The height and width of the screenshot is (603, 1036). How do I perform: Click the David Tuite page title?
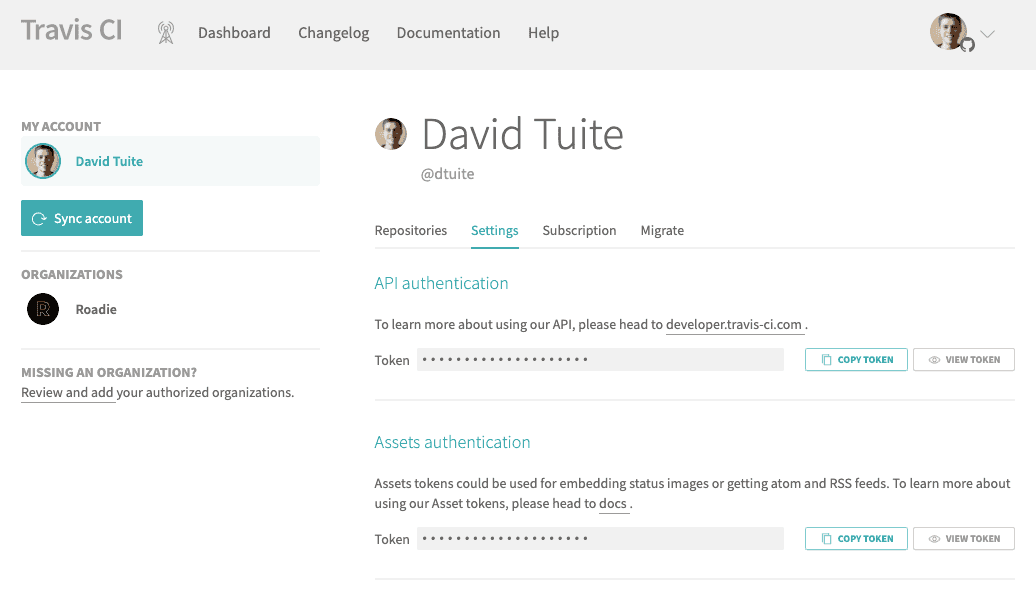[522, 134]
